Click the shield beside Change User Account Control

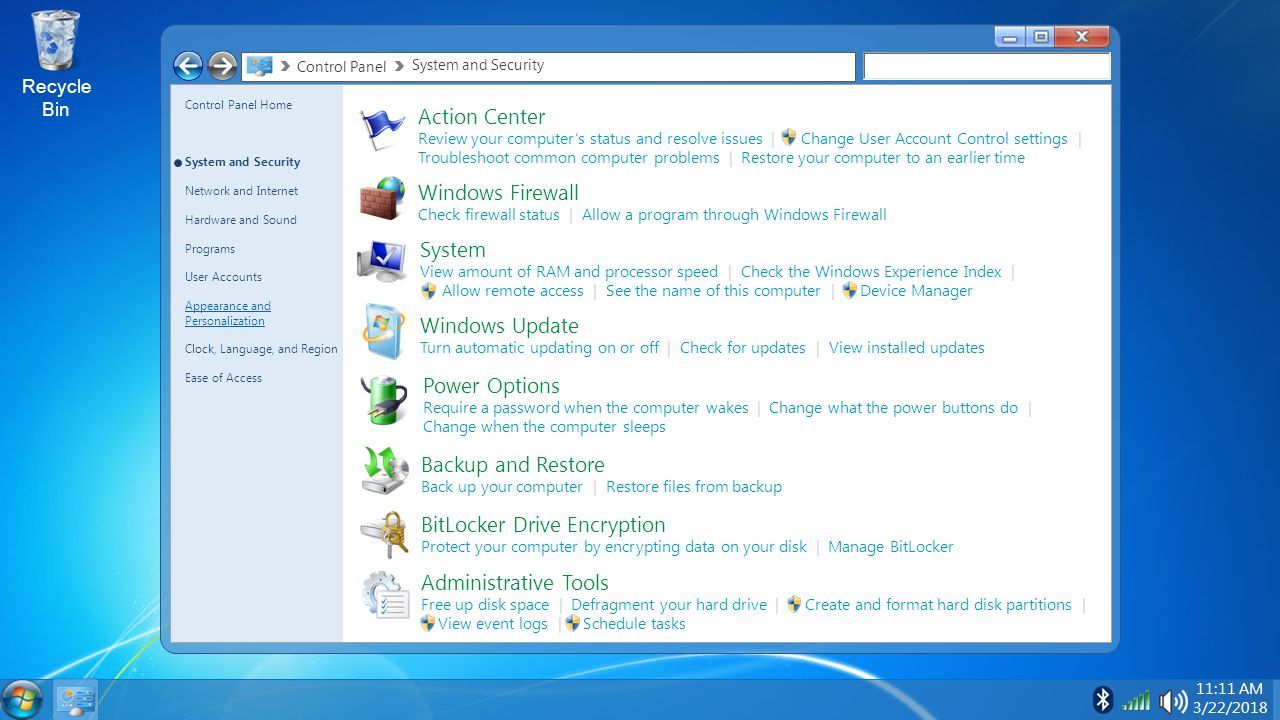(x=789, y=138)
